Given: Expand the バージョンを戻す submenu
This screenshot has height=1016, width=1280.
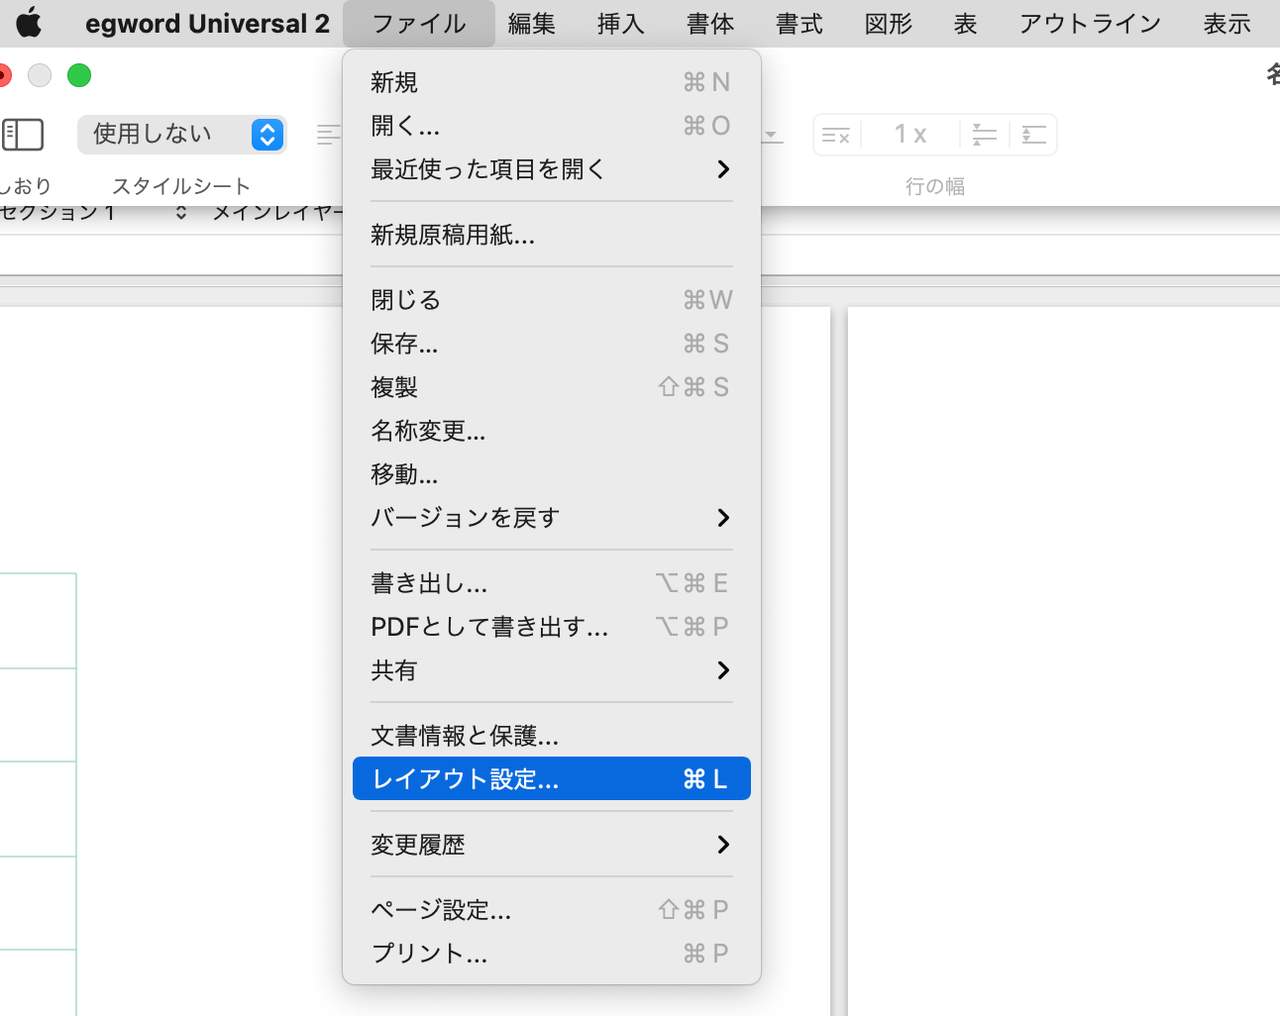Looking at the screenshot, I should pyautogui.click(x=552, y=518).
